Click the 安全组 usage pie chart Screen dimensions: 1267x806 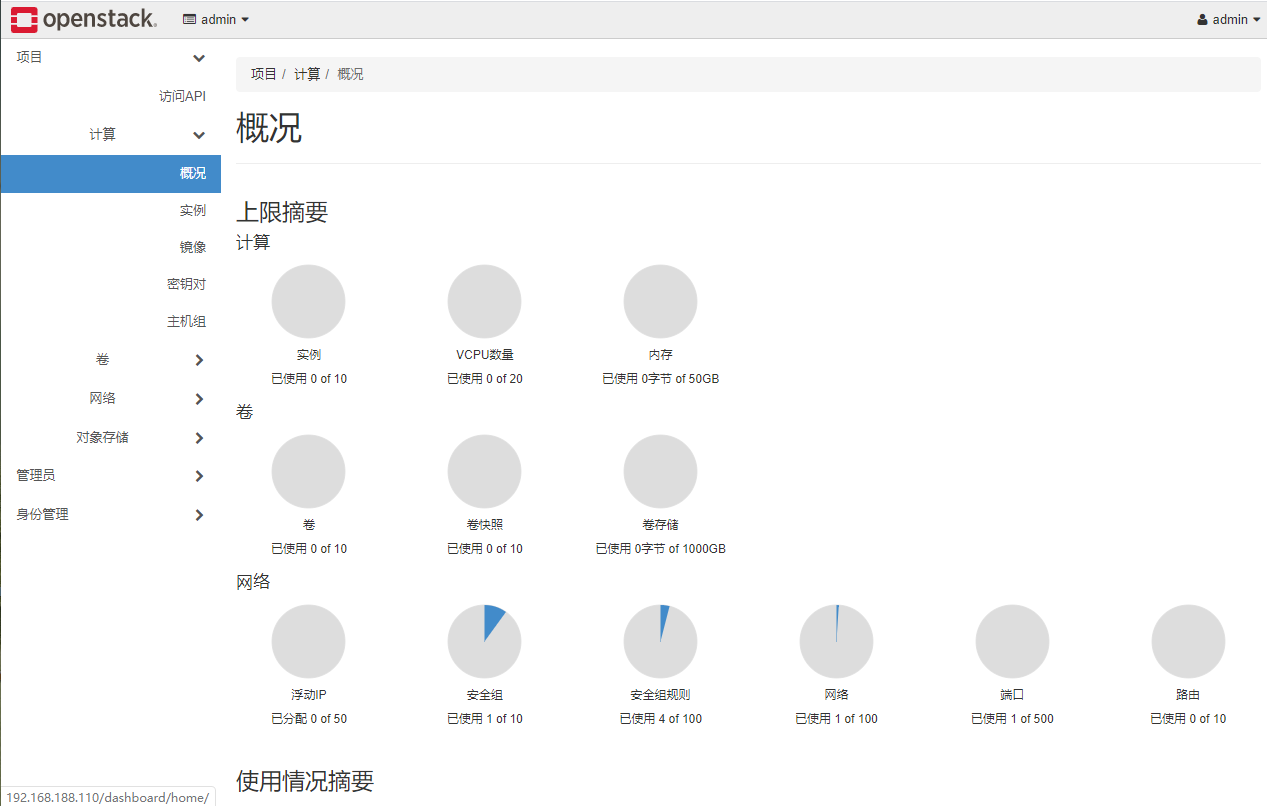click(x=484, y=640)
